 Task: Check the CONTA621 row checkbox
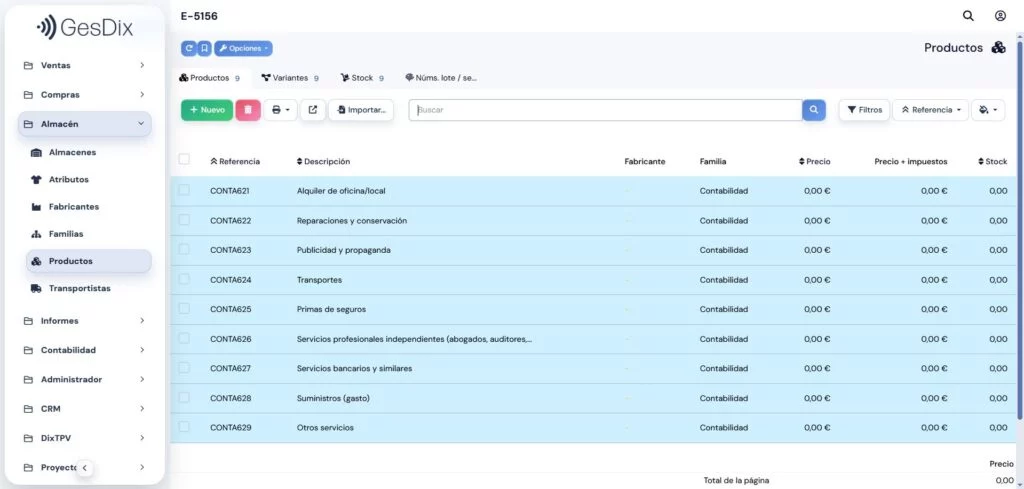184,190
